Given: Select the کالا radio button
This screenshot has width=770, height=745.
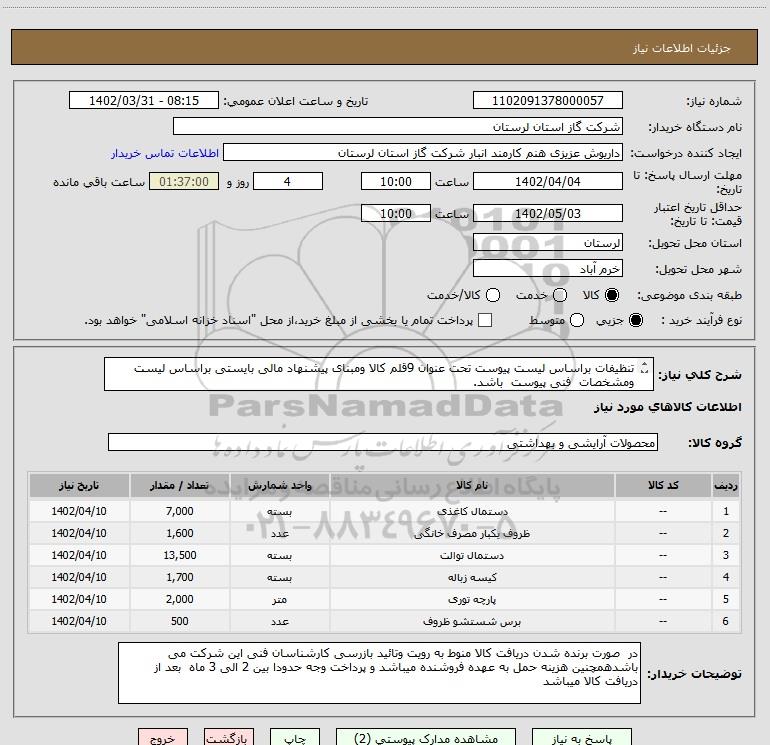Looking at the screenshot, I should tap(612, 295).
